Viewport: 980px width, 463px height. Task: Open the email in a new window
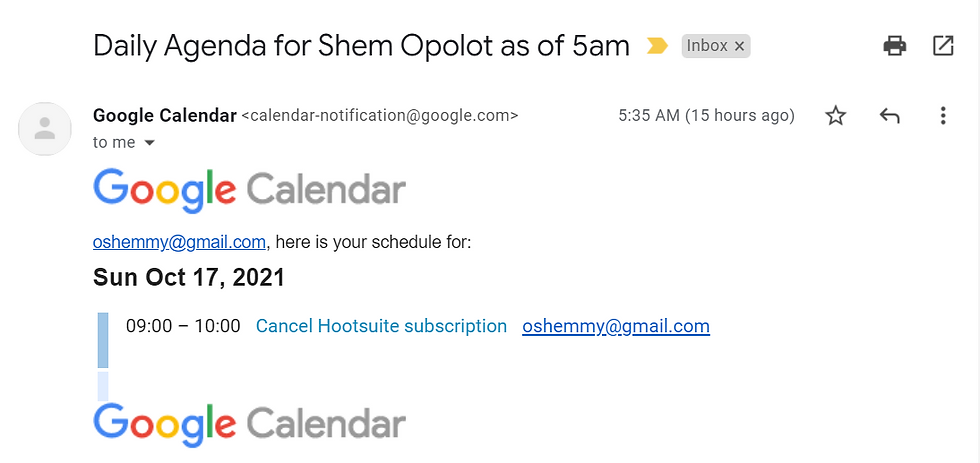coord(942,46)
